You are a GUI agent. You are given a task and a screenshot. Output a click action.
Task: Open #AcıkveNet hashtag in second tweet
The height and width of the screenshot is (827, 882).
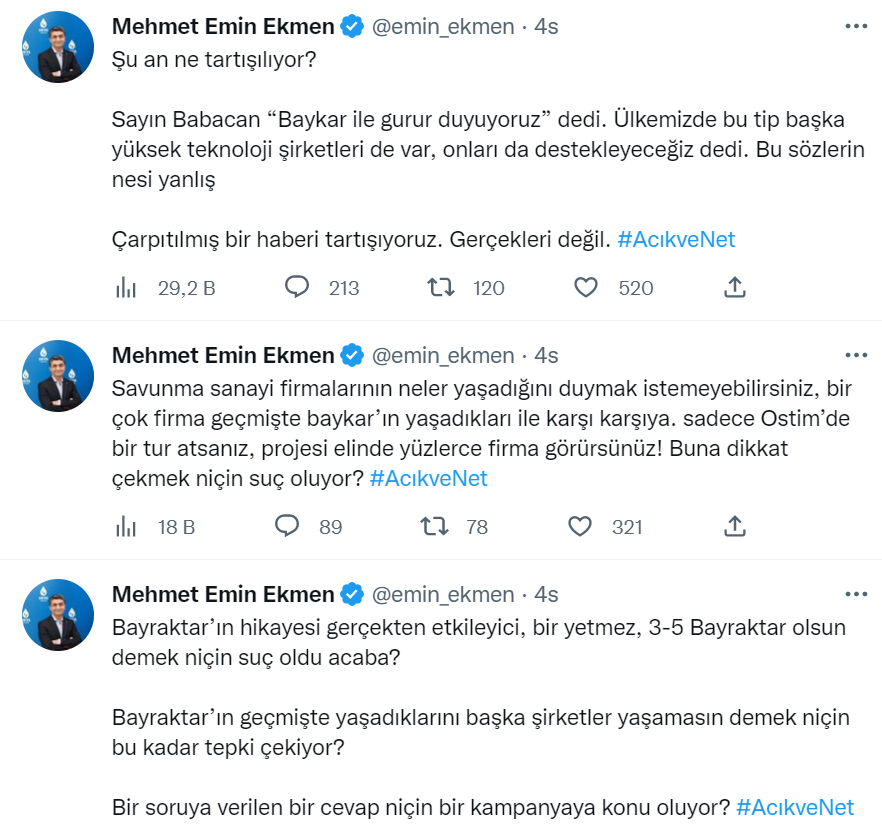428,478
